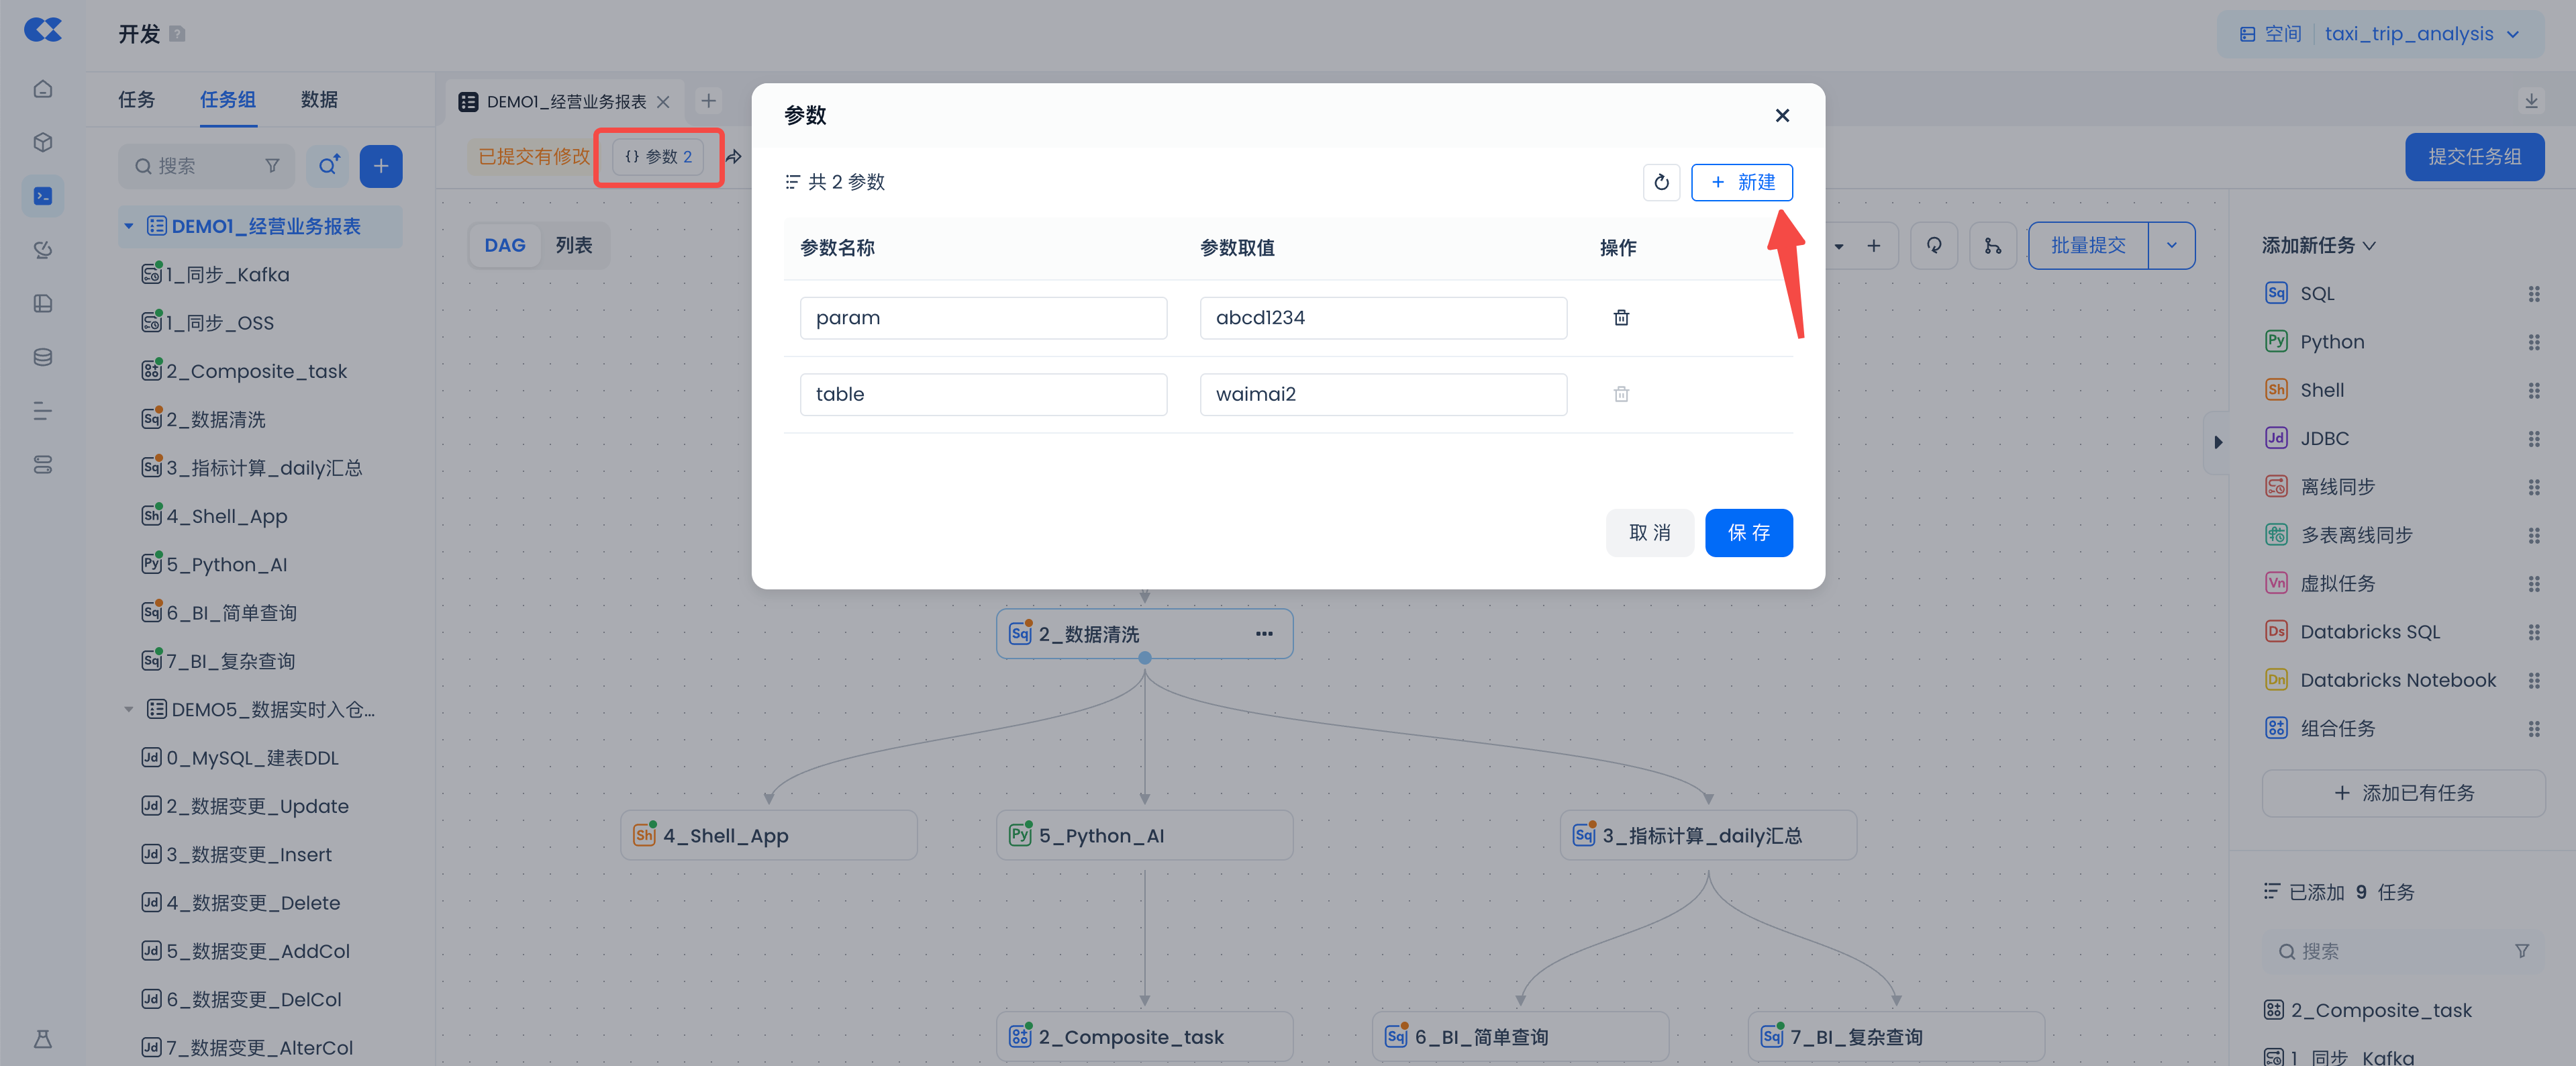
Task: Close the 参数 dialog
Action: click(x=1781, y=116)
